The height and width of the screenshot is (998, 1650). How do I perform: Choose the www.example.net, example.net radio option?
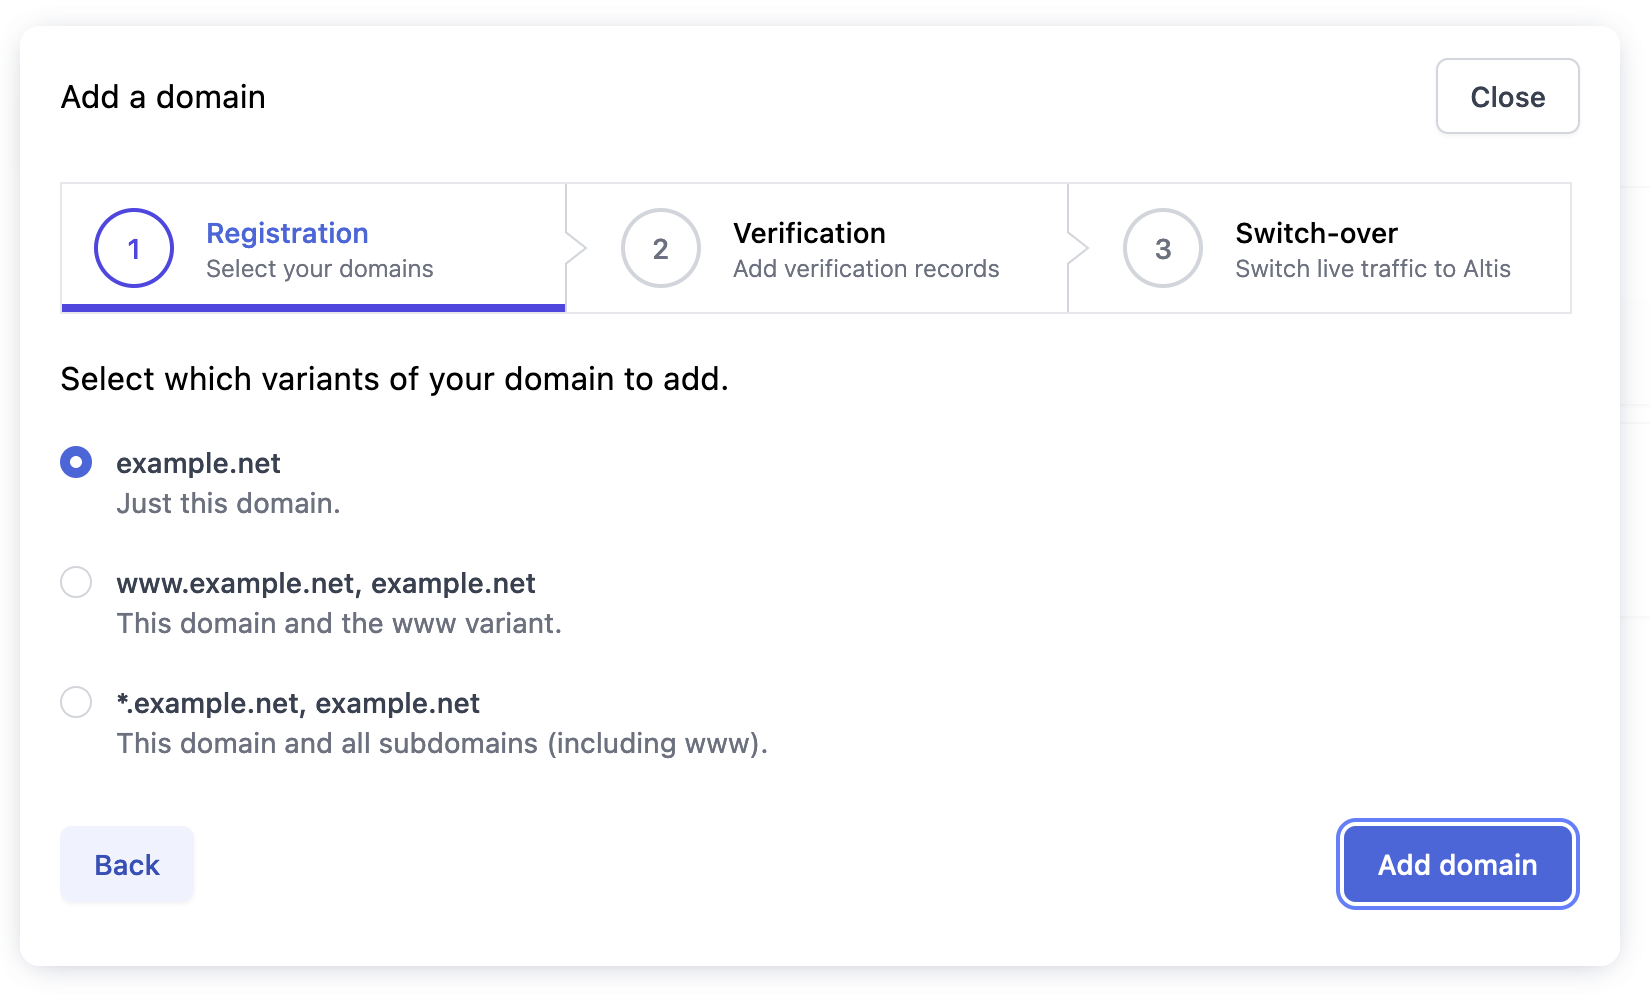(x=76, y=582)
